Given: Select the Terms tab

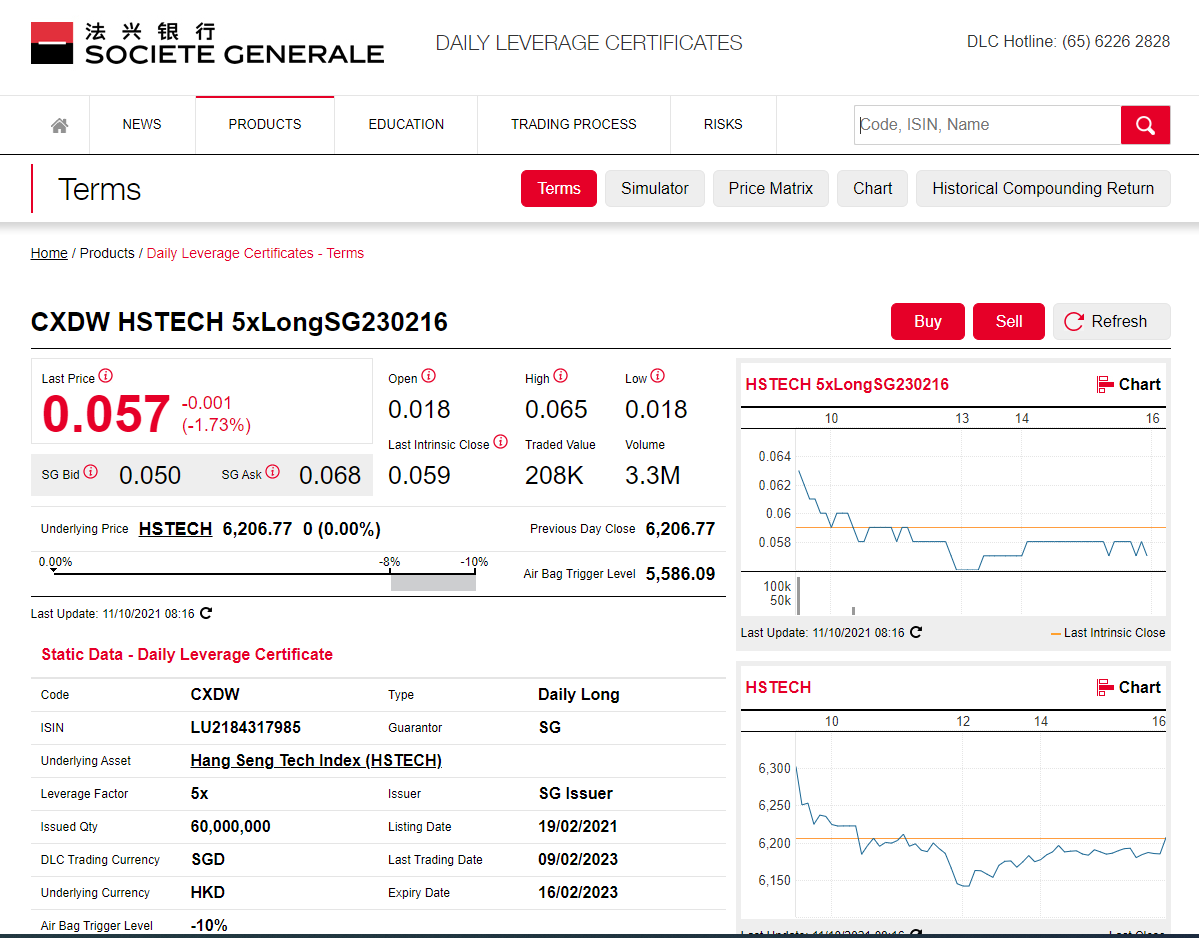Looking at the screenshot, I should point(559,189).
